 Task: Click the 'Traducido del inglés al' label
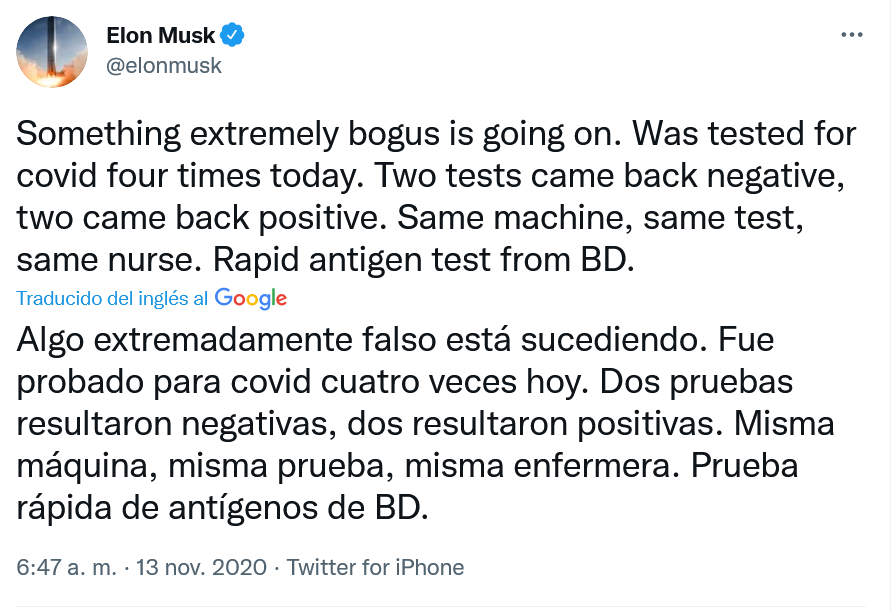(112, 298)
